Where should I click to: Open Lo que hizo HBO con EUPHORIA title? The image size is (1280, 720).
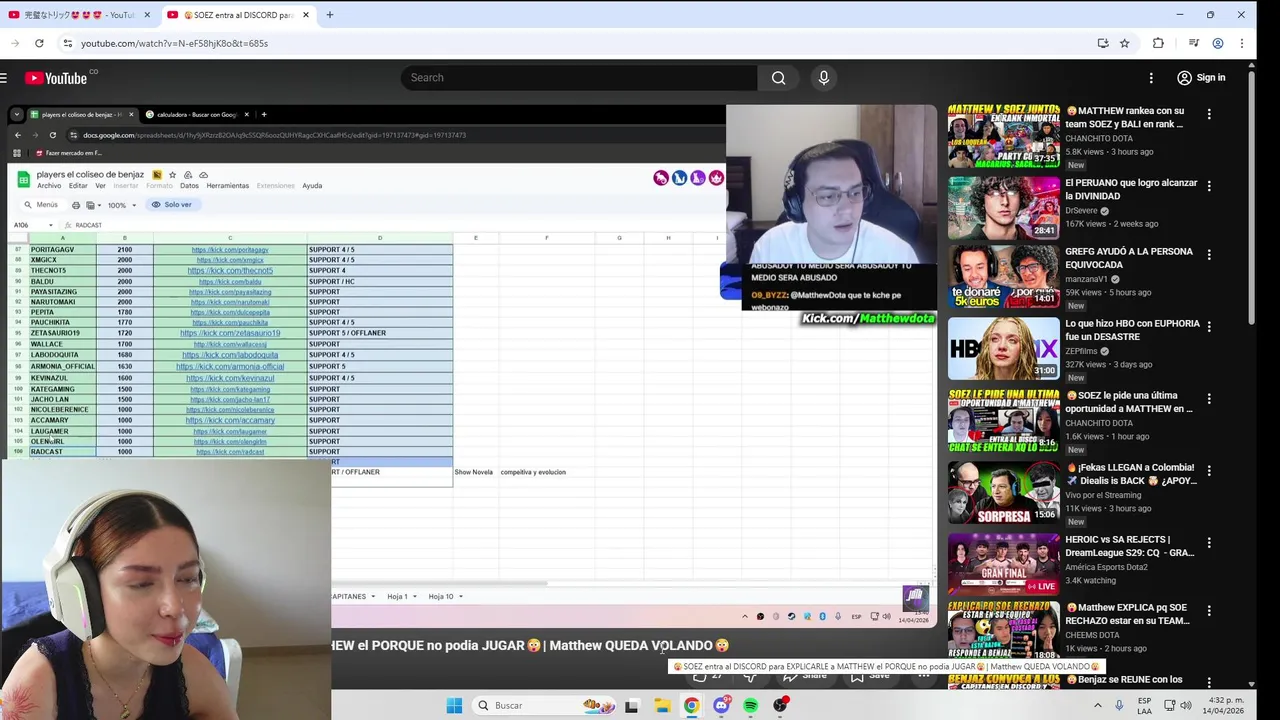click(1132, 330)
